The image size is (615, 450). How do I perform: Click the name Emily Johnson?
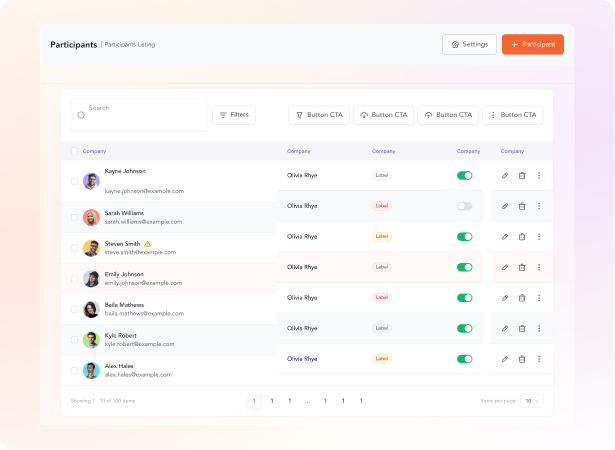click(x=124, y=274)
